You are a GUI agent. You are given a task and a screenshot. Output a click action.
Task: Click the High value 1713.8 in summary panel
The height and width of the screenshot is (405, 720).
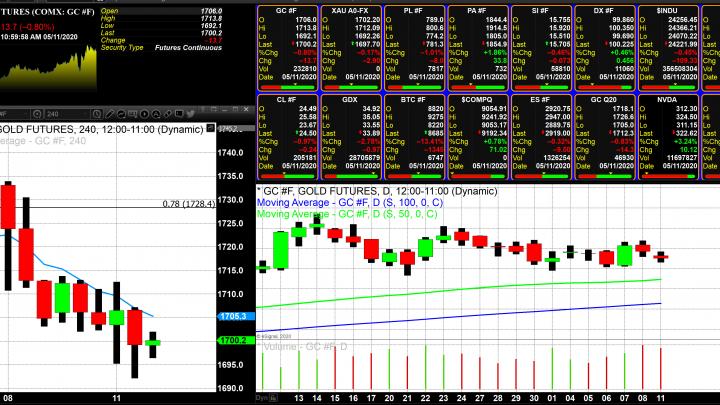(x=211, y=18)
